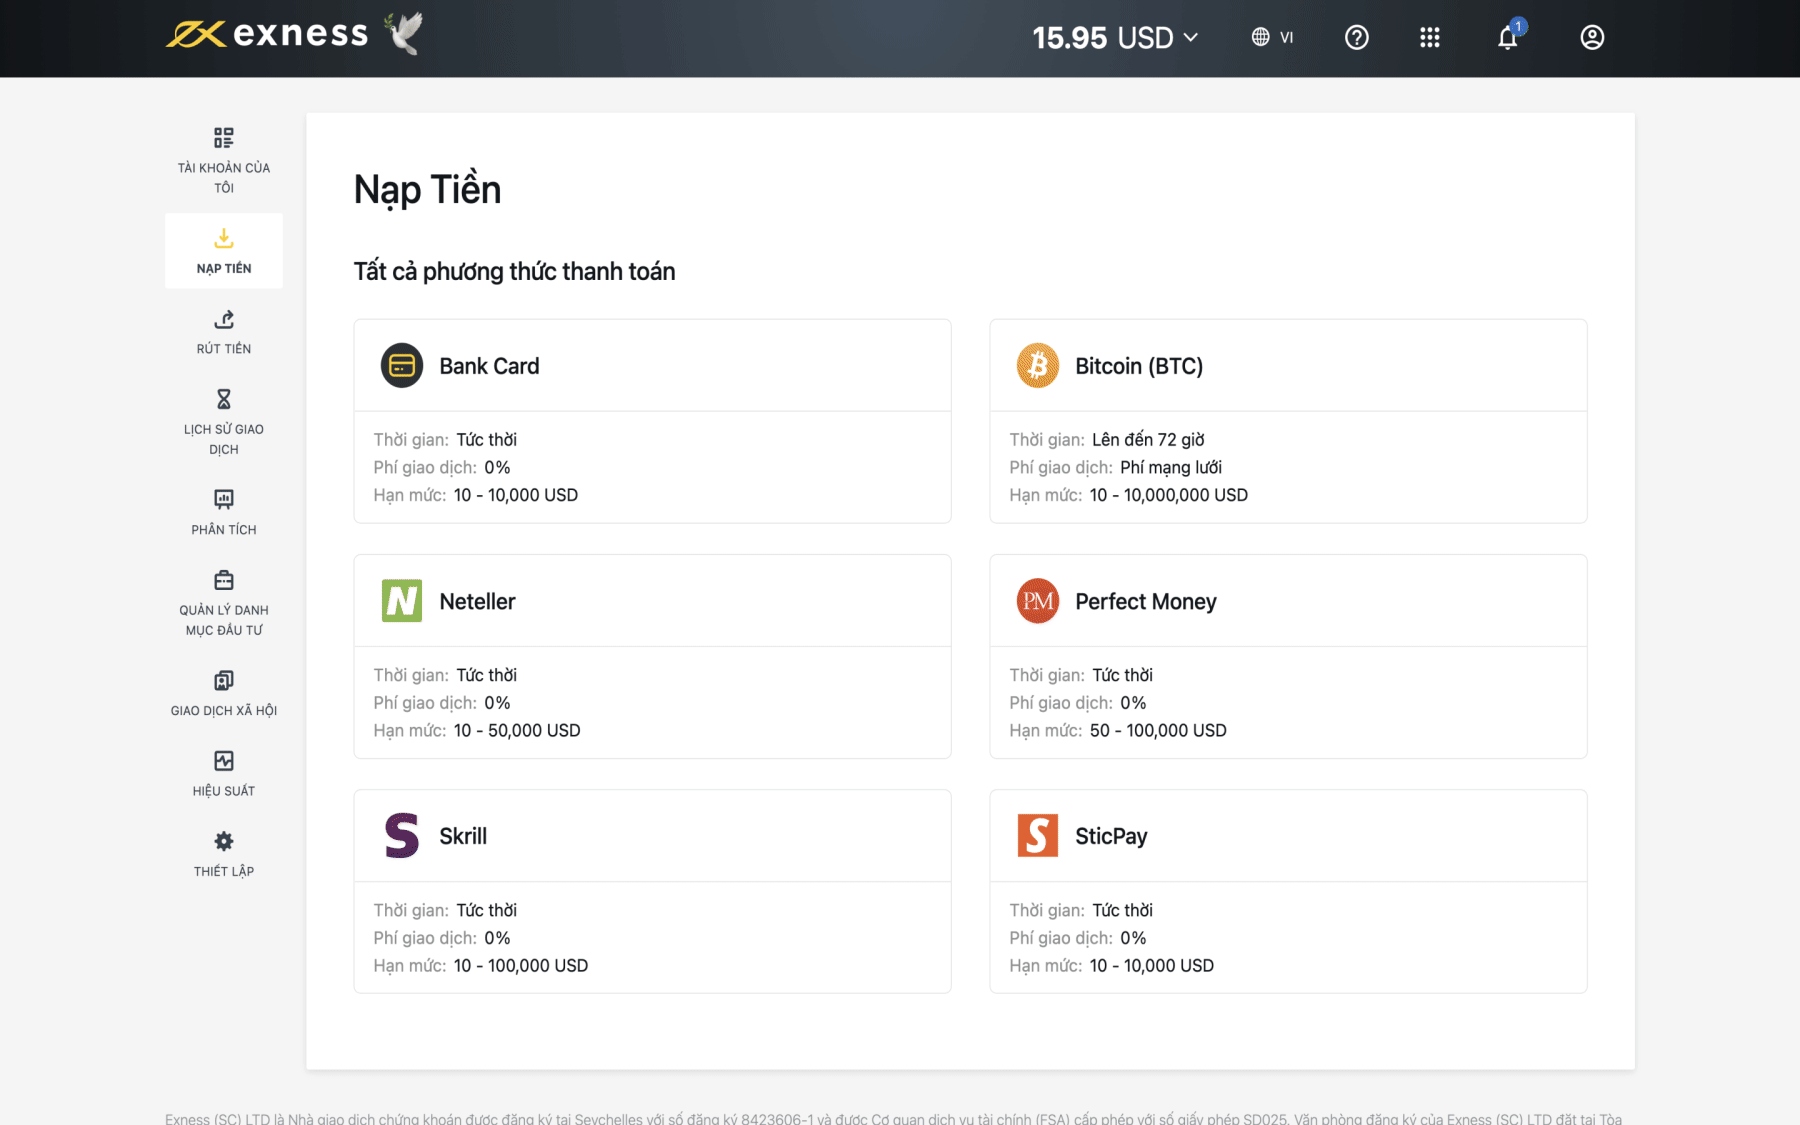
Task: Click the VI language label
Action: [x=1286, y=37]
